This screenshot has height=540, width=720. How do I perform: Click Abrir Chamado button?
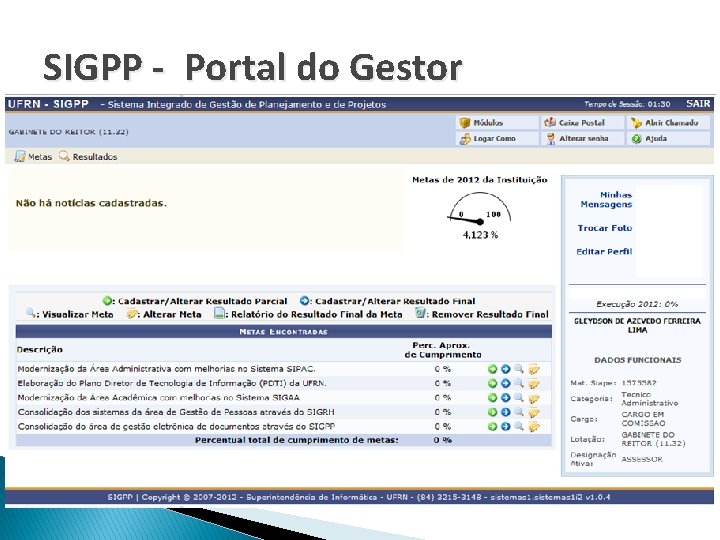(x=669, y=123)
